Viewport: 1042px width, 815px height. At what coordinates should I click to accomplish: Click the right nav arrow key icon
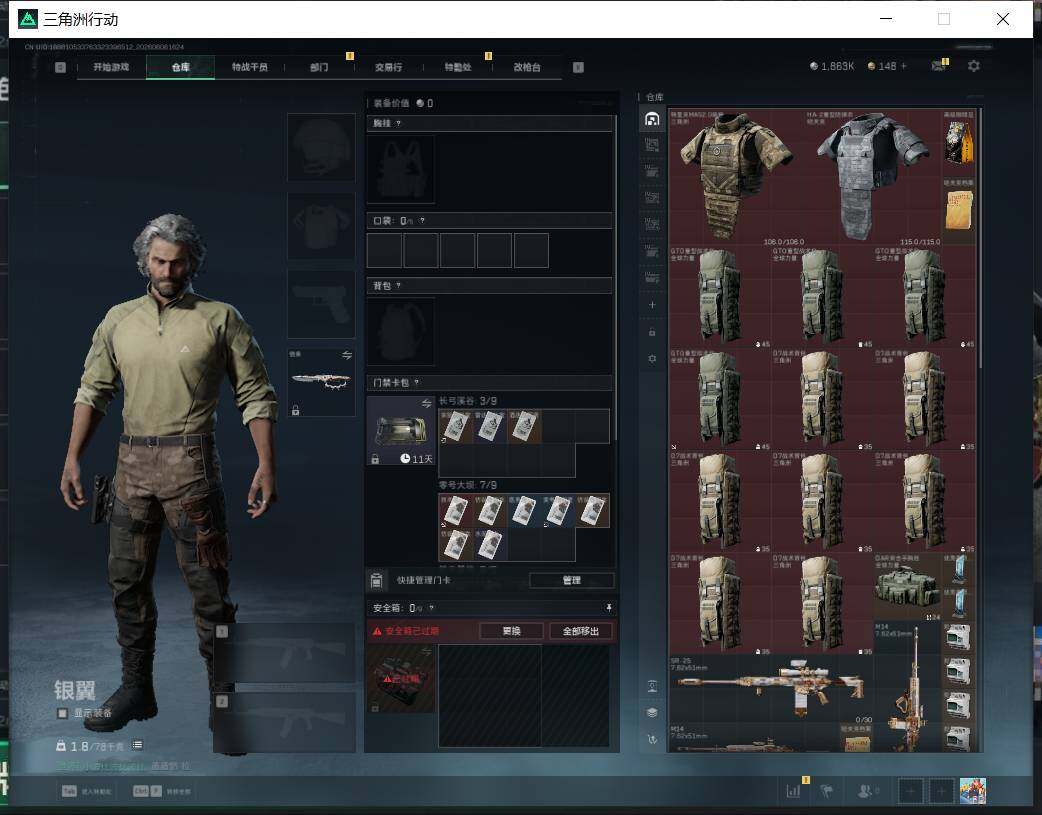click(578, 67)
